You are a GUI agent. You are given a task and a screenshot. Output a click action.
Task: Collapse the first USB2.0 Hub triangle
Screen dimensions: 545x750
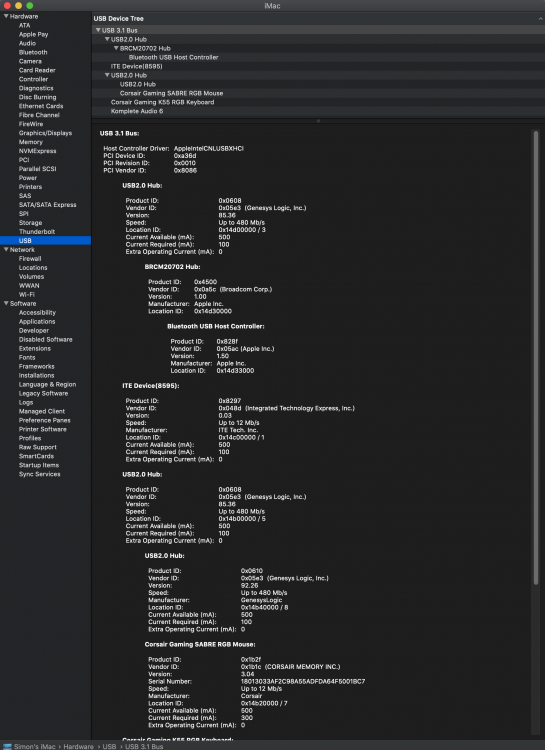tap(107, 39)
